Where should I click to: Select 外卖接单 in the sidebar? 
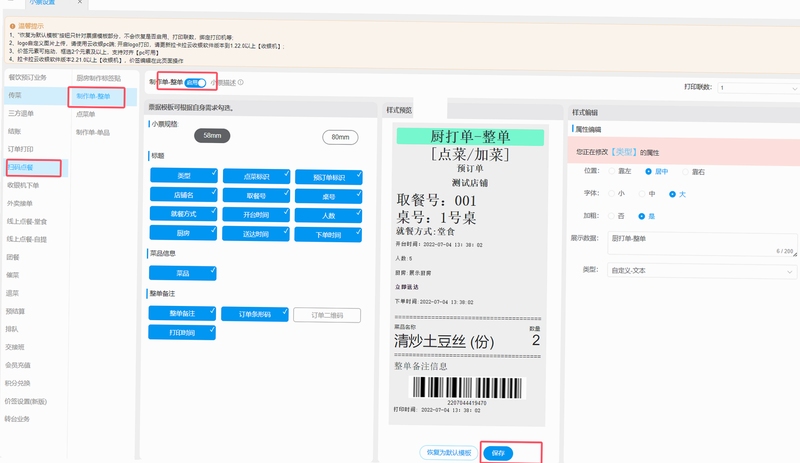(20, 203)
